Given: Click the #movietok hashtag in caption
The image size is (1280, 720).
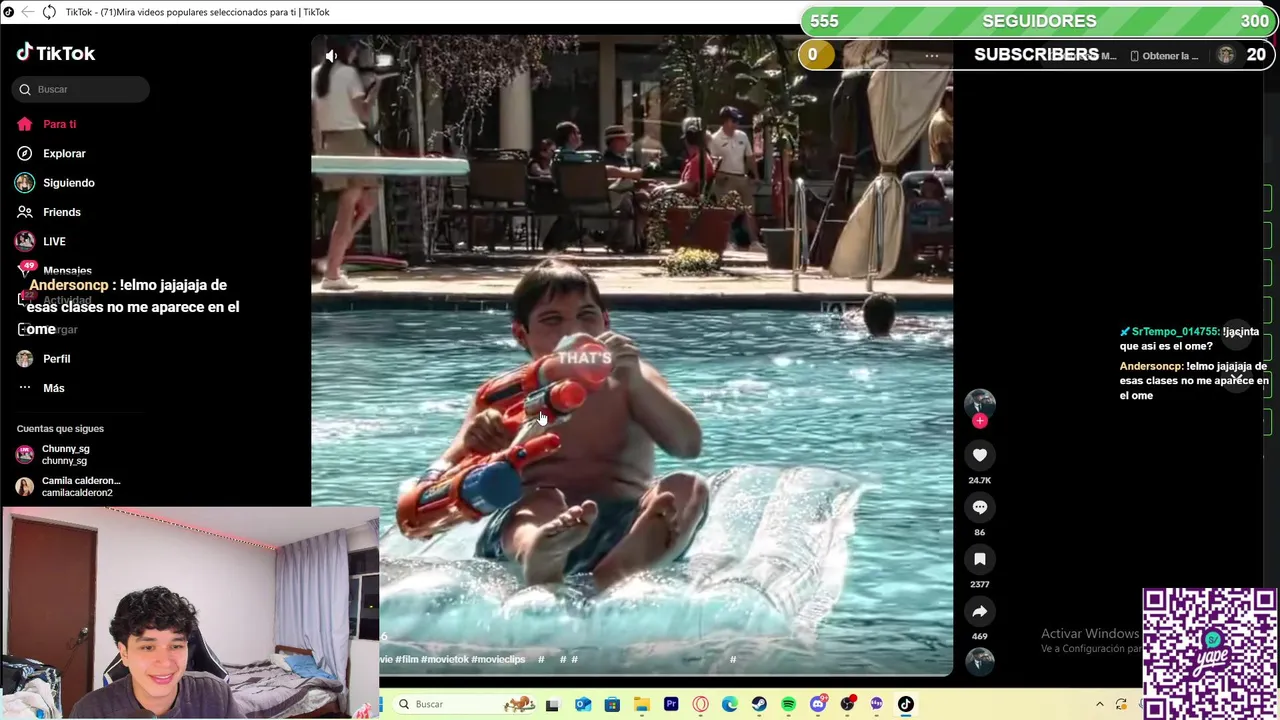Looking at the screenshot, I should point(445,659).
